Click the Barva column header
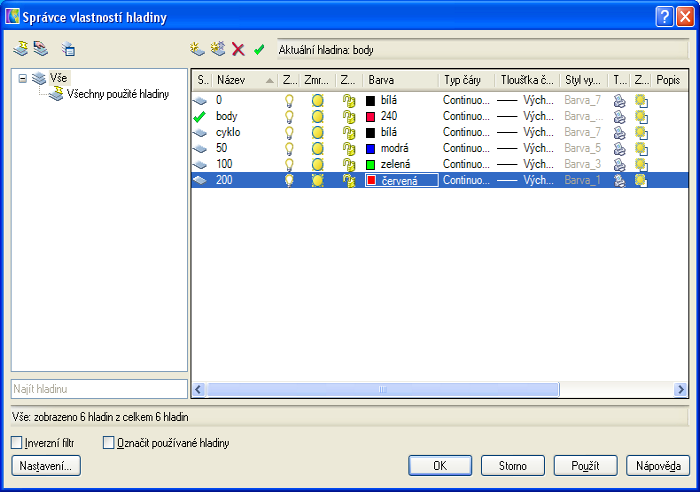Screen dimensions: 700x492 [400, 79]
